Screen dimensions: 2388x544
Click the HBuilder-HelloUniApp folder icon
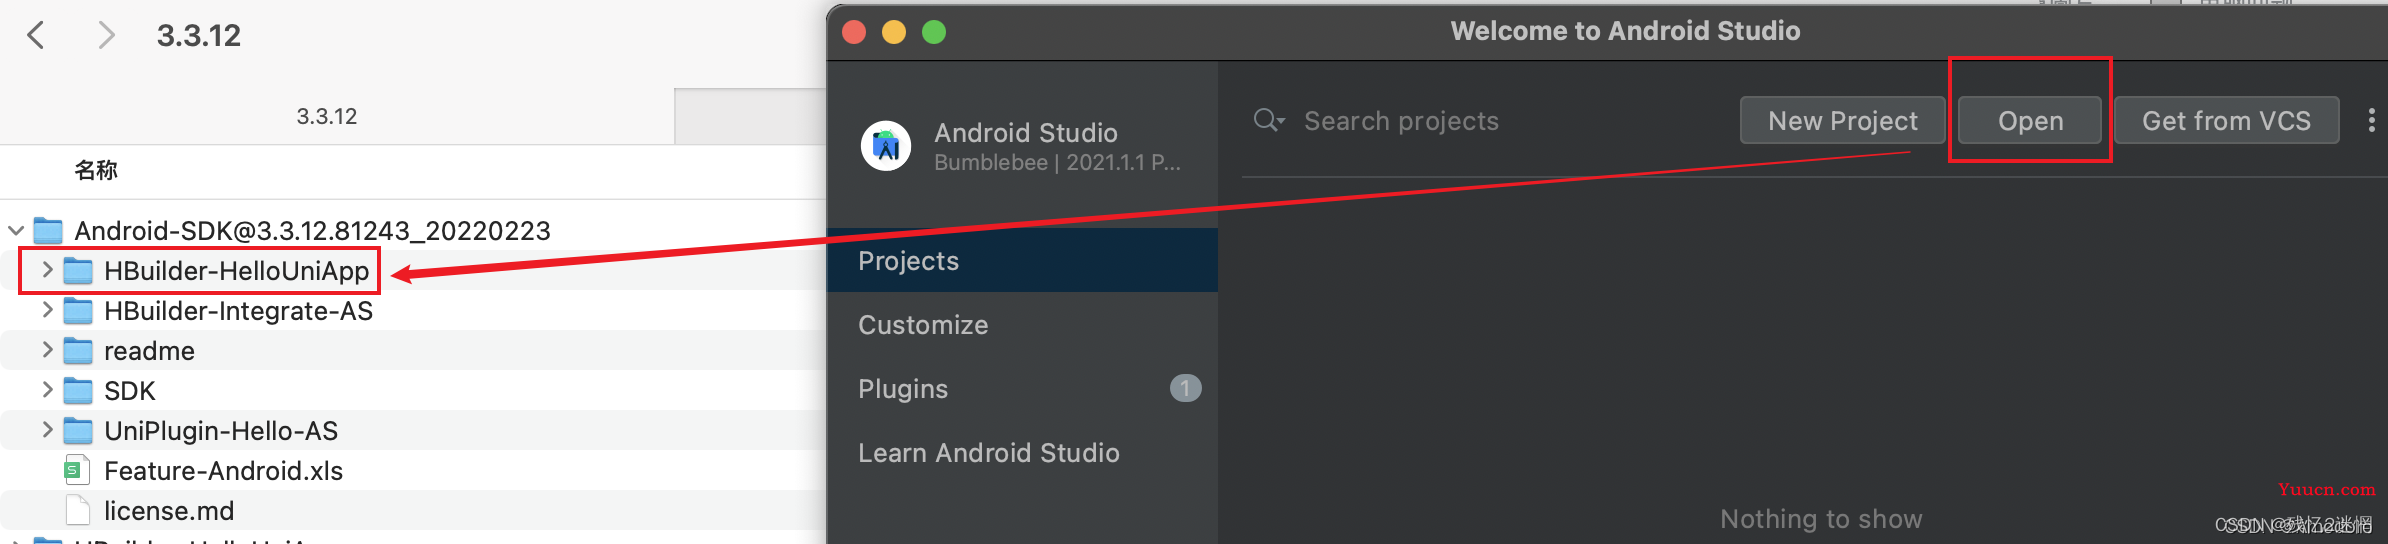click(78, 271)
